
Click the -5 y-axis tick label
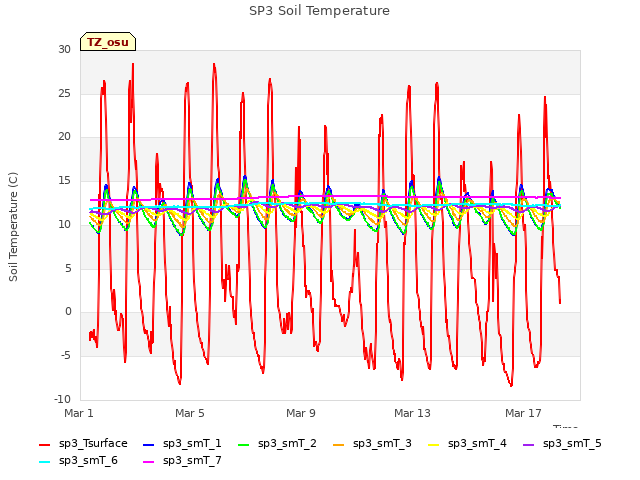pyautogui.click(x=66, y=356)
